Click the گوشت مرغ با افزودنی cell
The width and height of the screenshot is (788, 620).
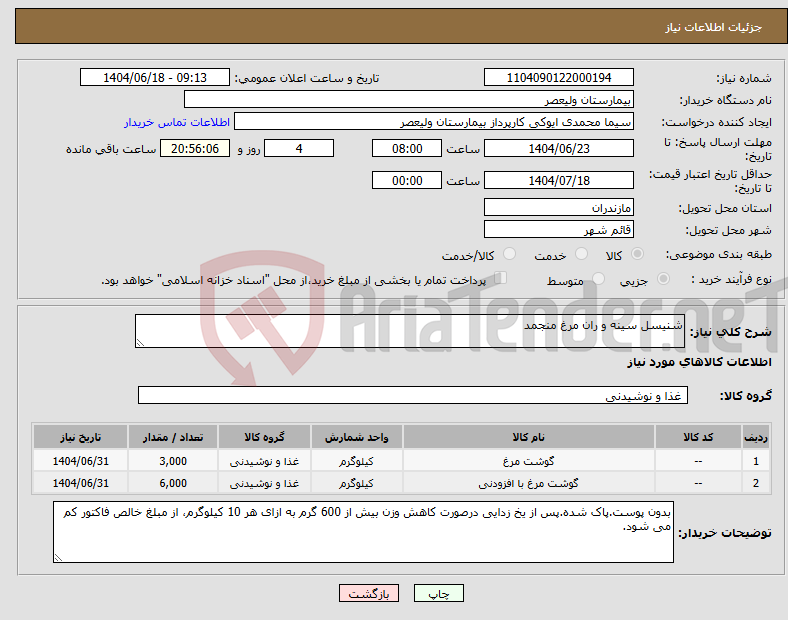click(528, 483)
